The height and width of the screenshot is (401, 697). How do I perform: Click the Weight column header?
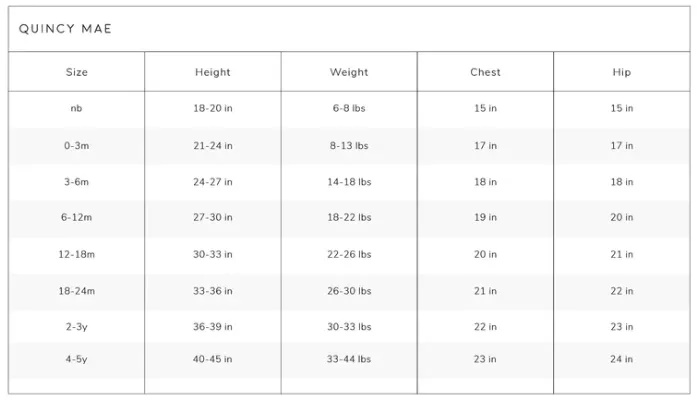tap(349, 72)
